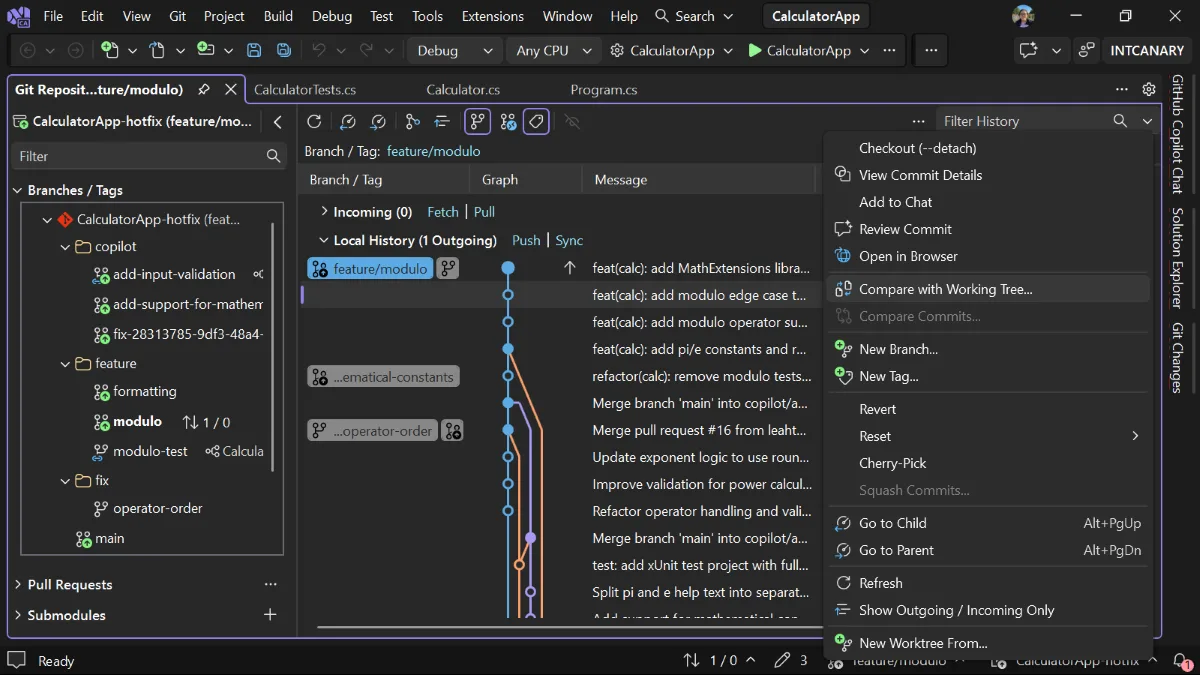The image size is (1200, 675).
Task: Pin the Git Repository tab
Action: (204, 89)
